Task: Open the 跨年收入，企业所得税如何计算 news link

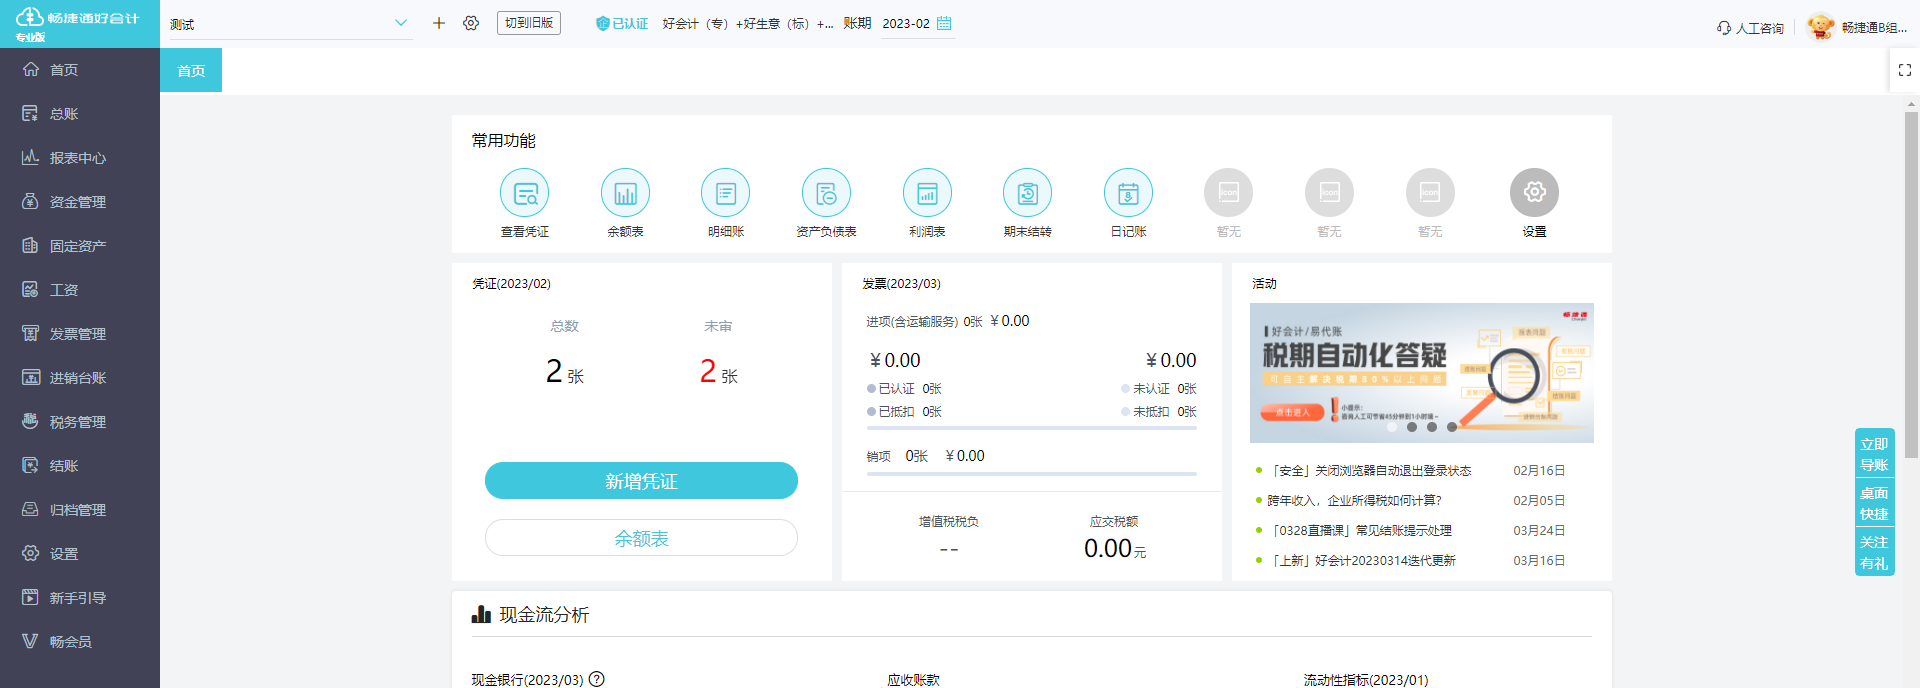Action: click(x=1354, y=501)
